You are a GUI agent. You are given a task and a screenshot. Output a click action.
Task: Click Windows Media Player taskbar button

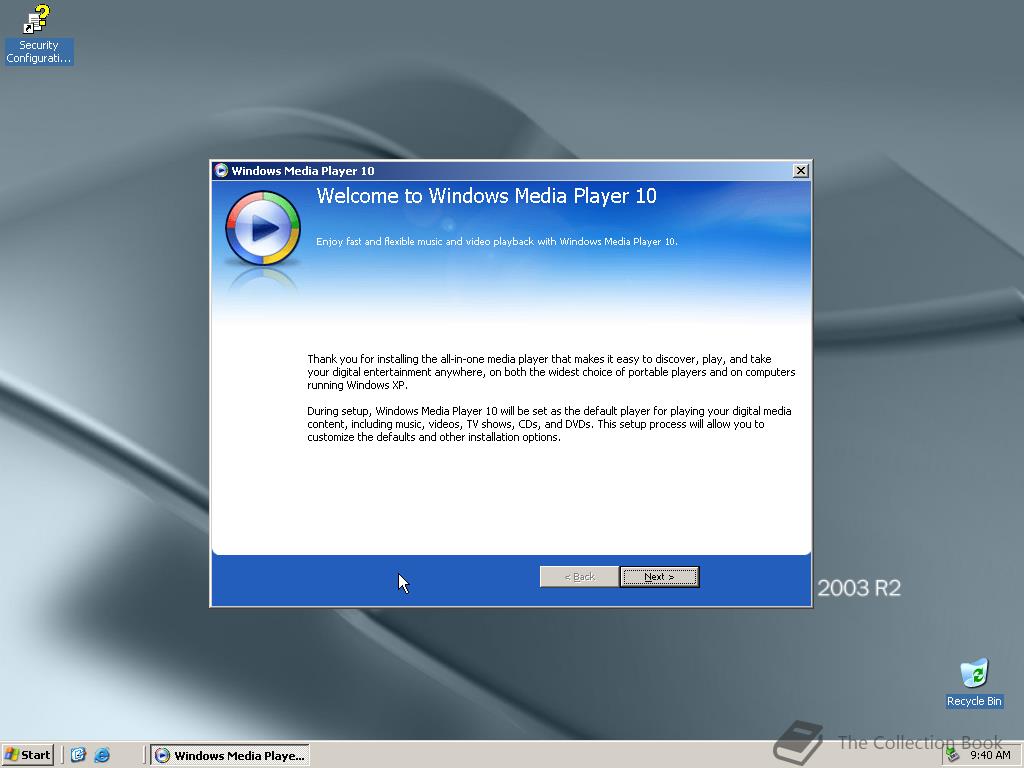[230, 756]
